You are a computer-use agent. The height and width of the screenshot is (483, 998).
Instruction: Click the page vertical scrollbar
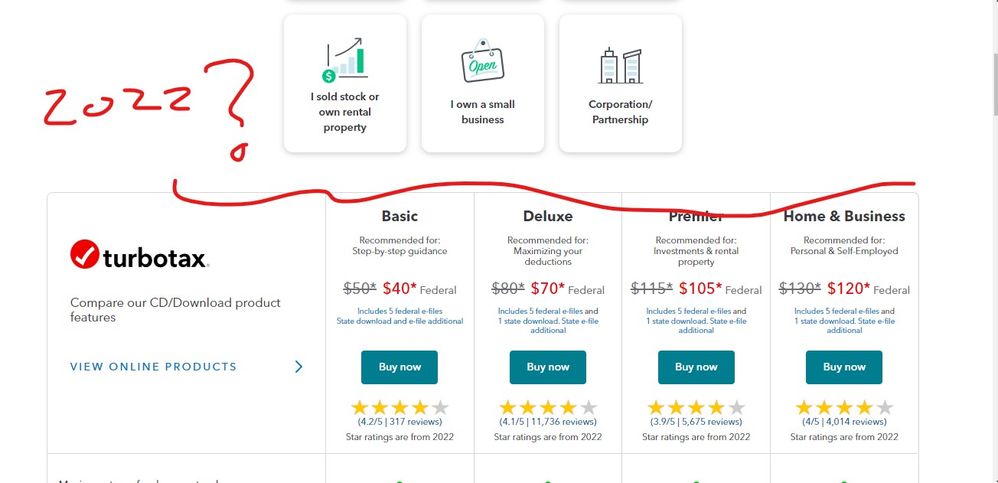[x=993, y=242]
